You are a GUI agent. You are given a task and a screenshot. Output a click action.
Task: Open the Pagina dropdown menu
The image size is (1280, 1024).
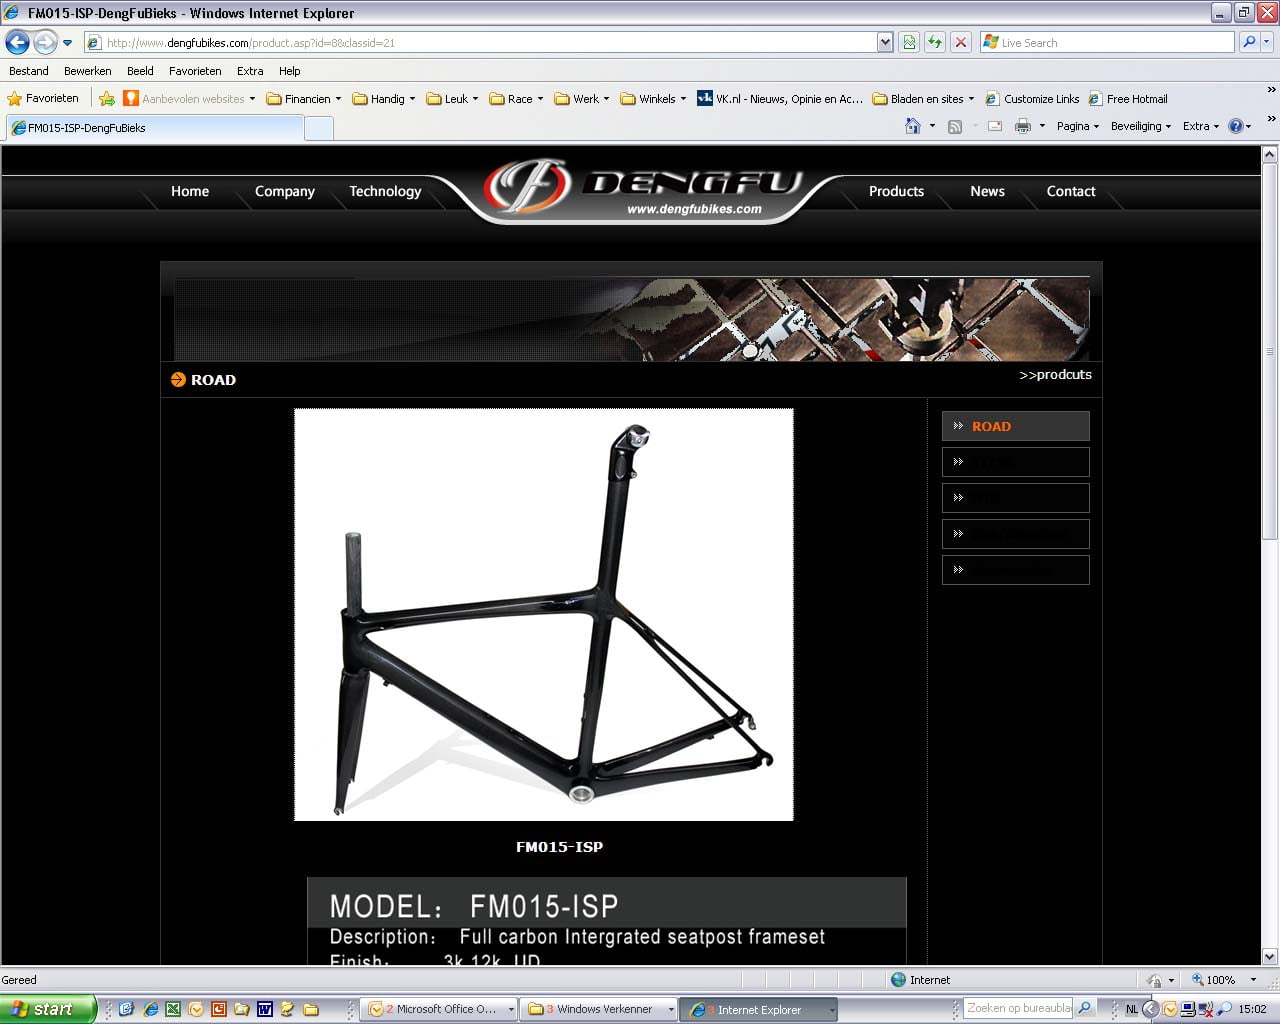click(x=1077, y=126)
